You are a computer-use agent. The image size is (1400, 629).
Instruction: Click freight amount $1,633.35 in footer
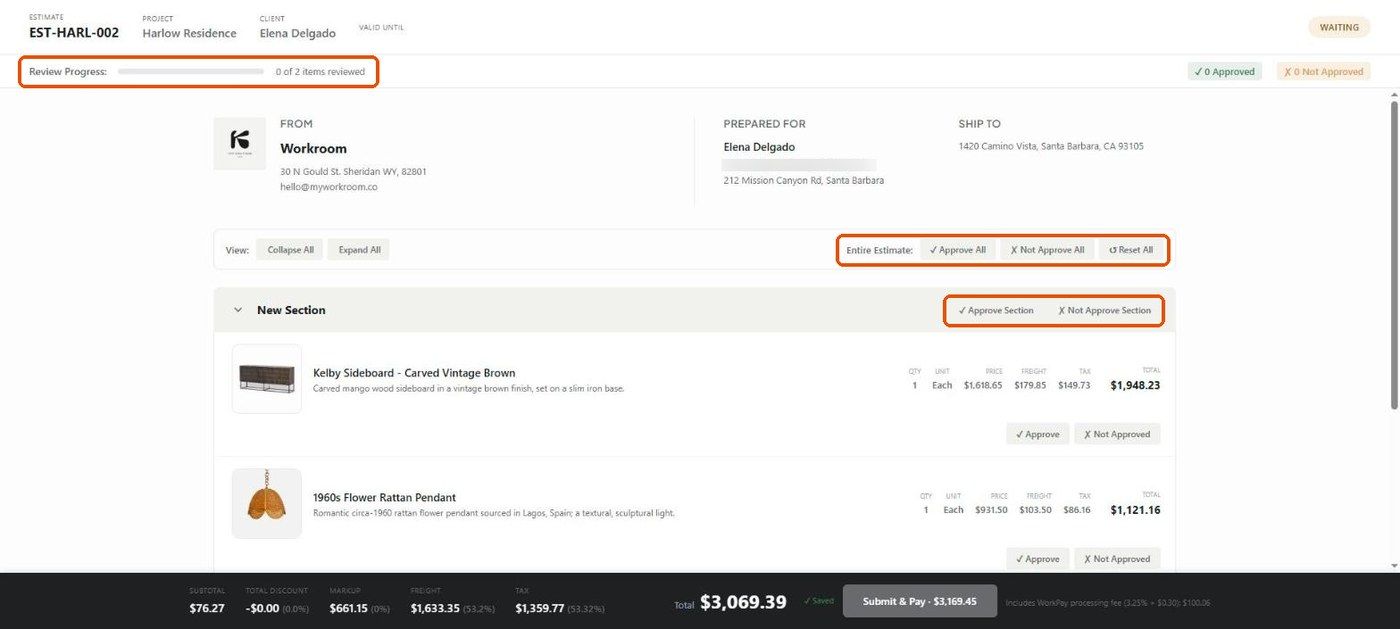click(x=435, y=608)
